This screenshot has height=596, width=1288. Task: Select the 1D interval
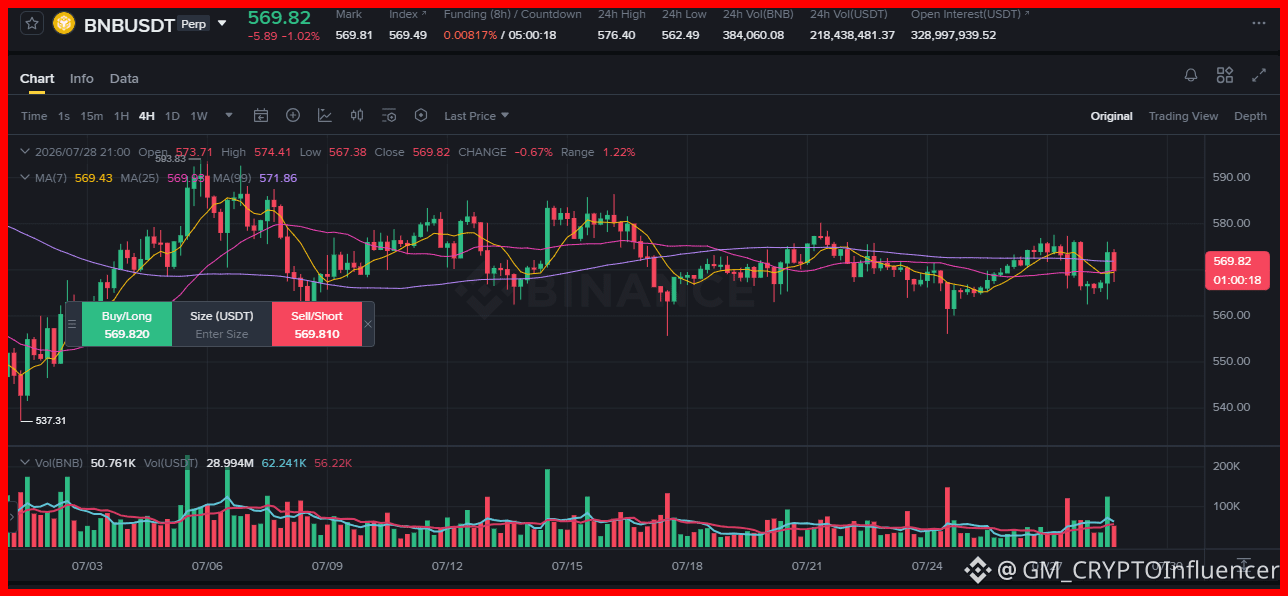click(172, 116)
